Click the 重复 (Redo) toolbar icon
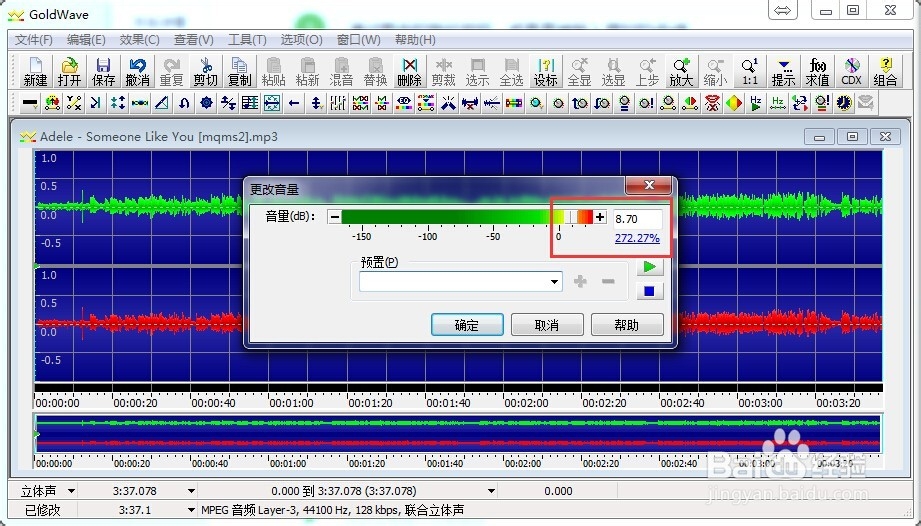The width and height of the screenshot is (921, 526). [x=172, y=72]
